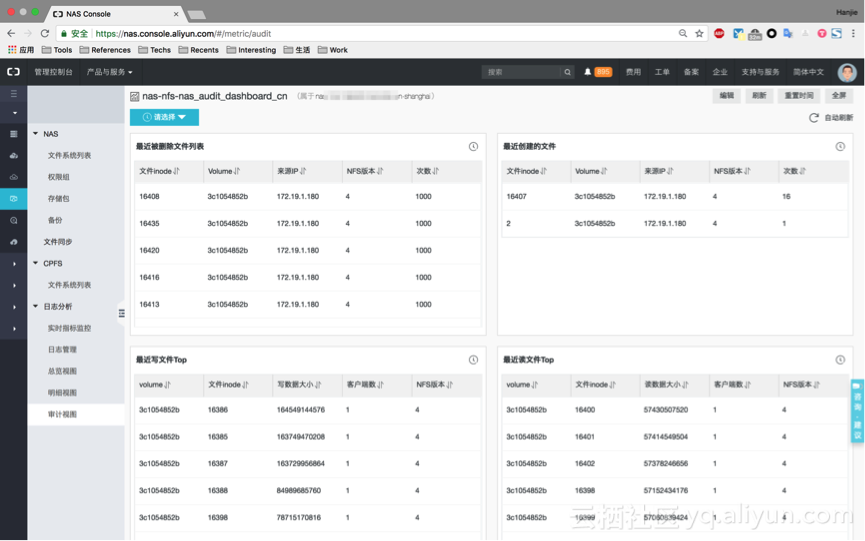Click the Google Translate extension icon
Viewport: 865px width, 541px height.
[x=788, y=34]
